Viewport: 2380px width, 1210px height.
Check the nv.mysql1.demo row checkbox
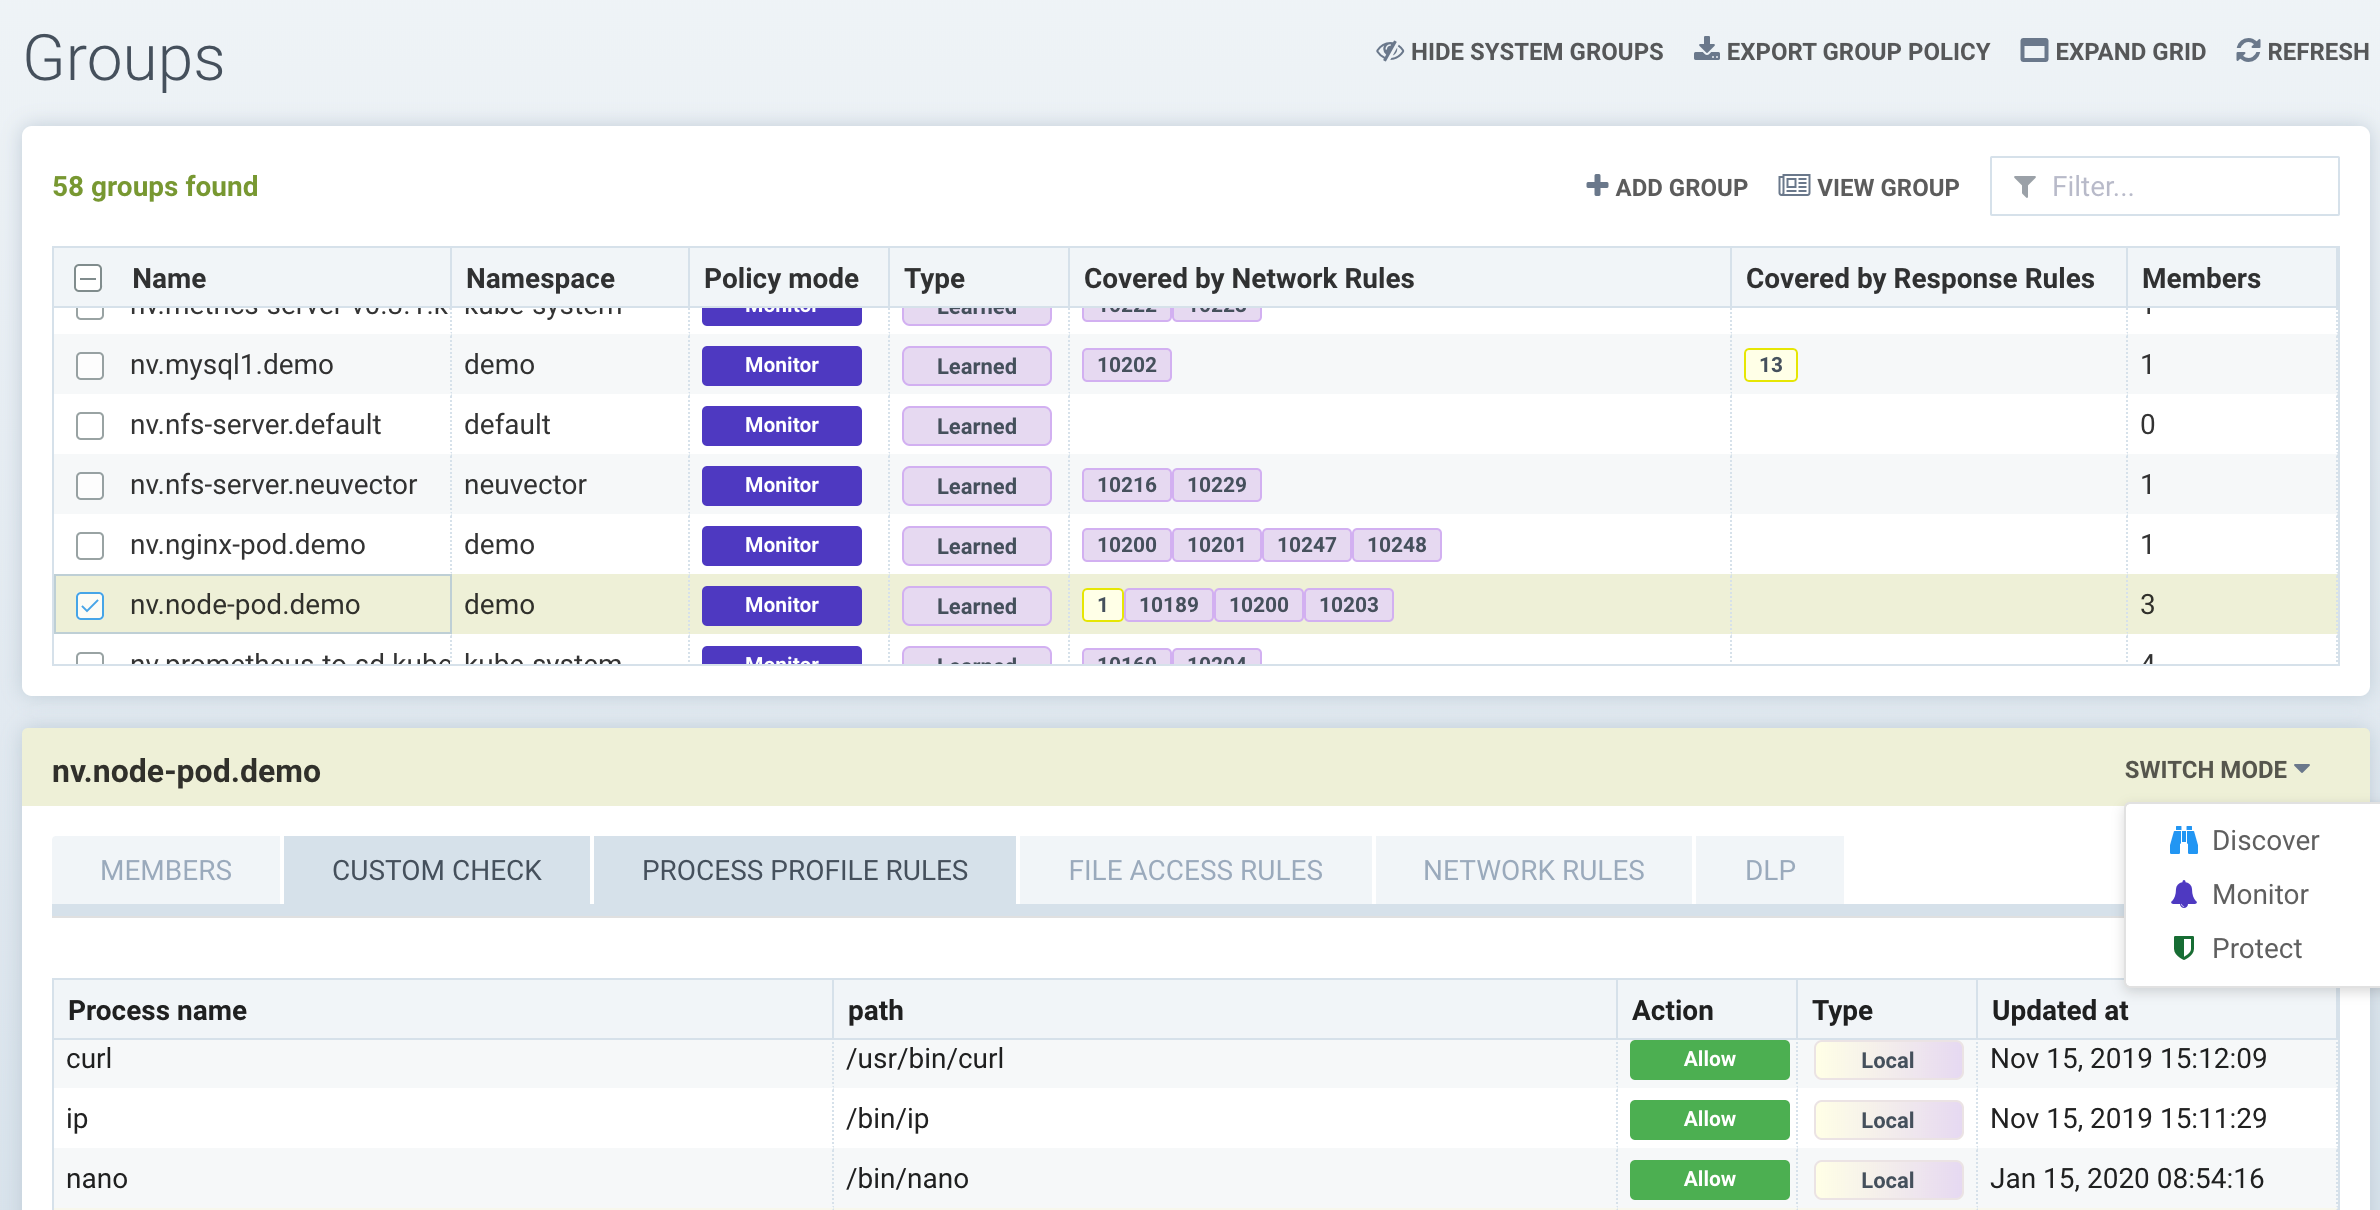[90, 365]
